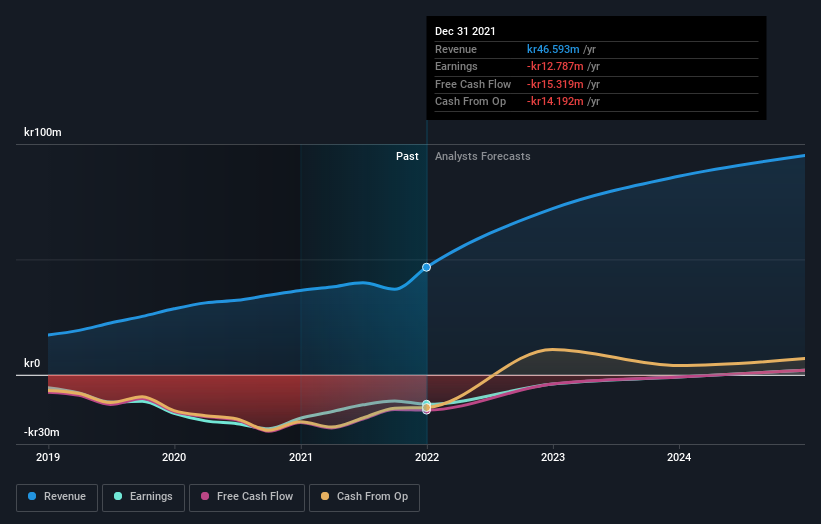The width and height of the screenshot is (821, 524).
Task: Toggle the Revenue legend button
Action: [x=57, y=497]
